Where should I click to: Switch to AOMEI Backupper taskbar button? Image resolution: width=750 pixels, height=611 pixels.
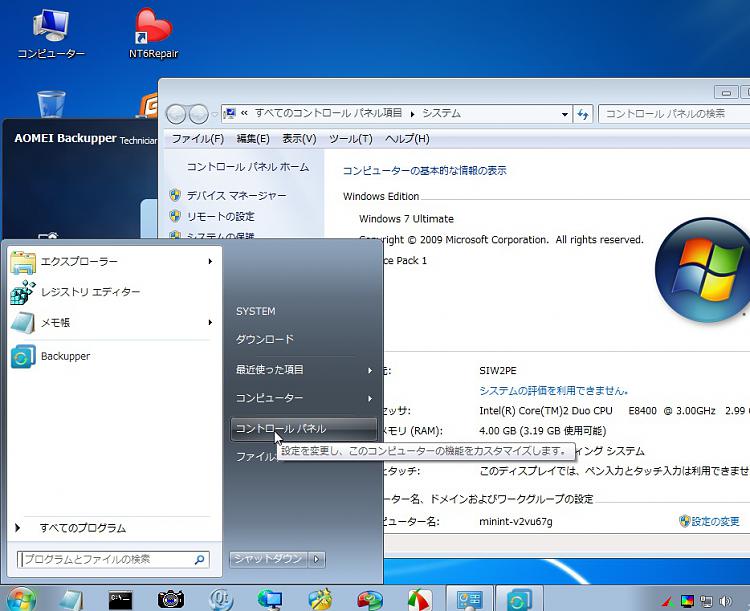point(518,599)
